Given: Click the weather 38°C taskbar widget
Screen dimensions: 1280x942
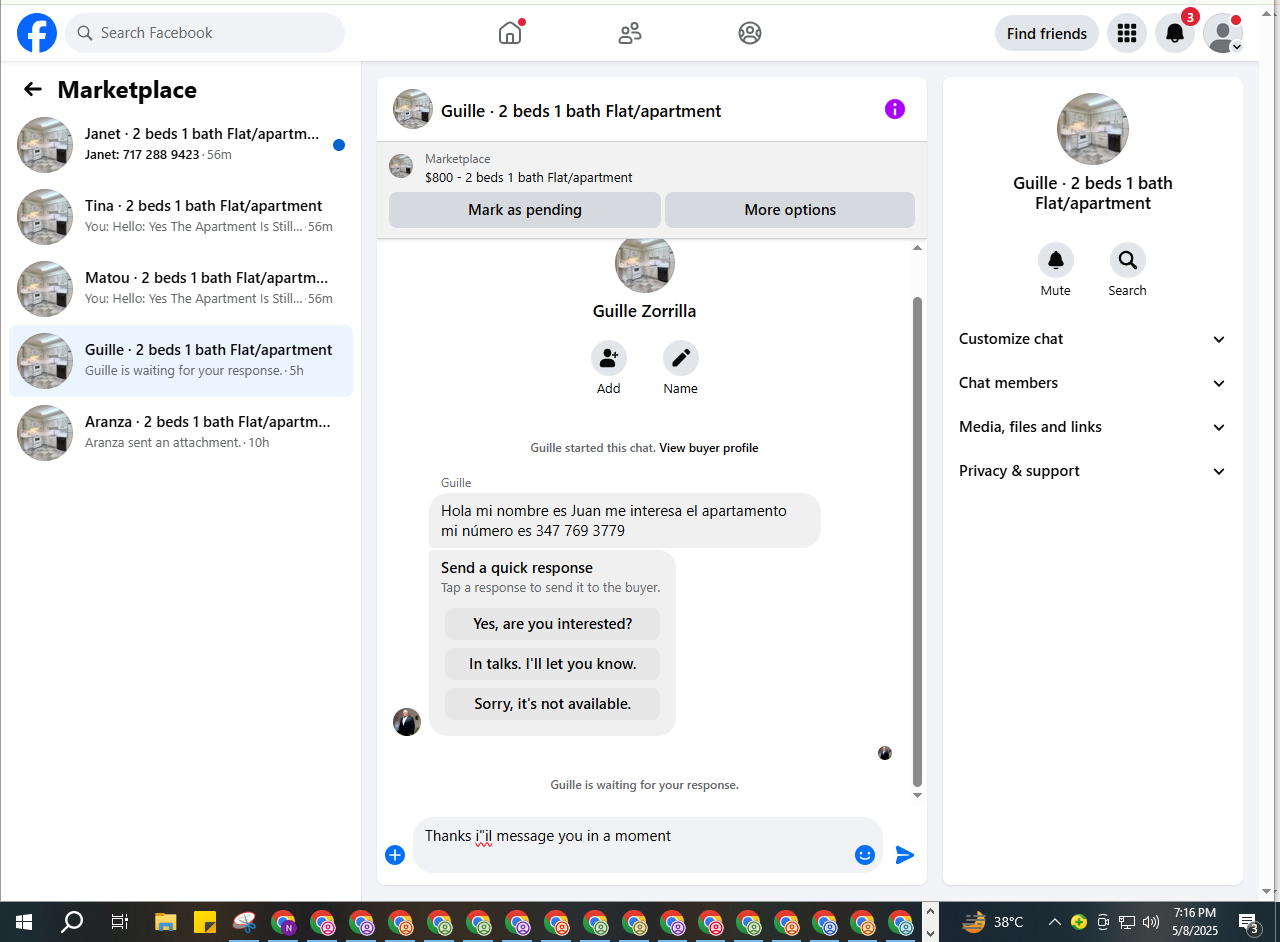Looking at the screenshot, I should 993,922.
